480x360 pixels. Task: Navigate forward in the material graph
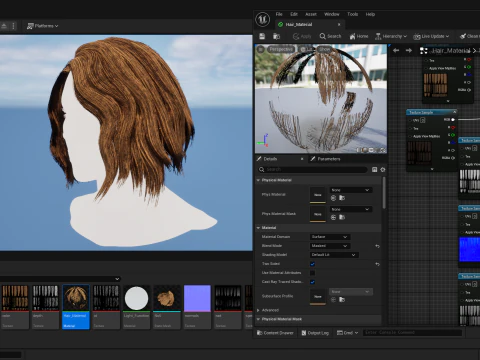tap(409, 50)
